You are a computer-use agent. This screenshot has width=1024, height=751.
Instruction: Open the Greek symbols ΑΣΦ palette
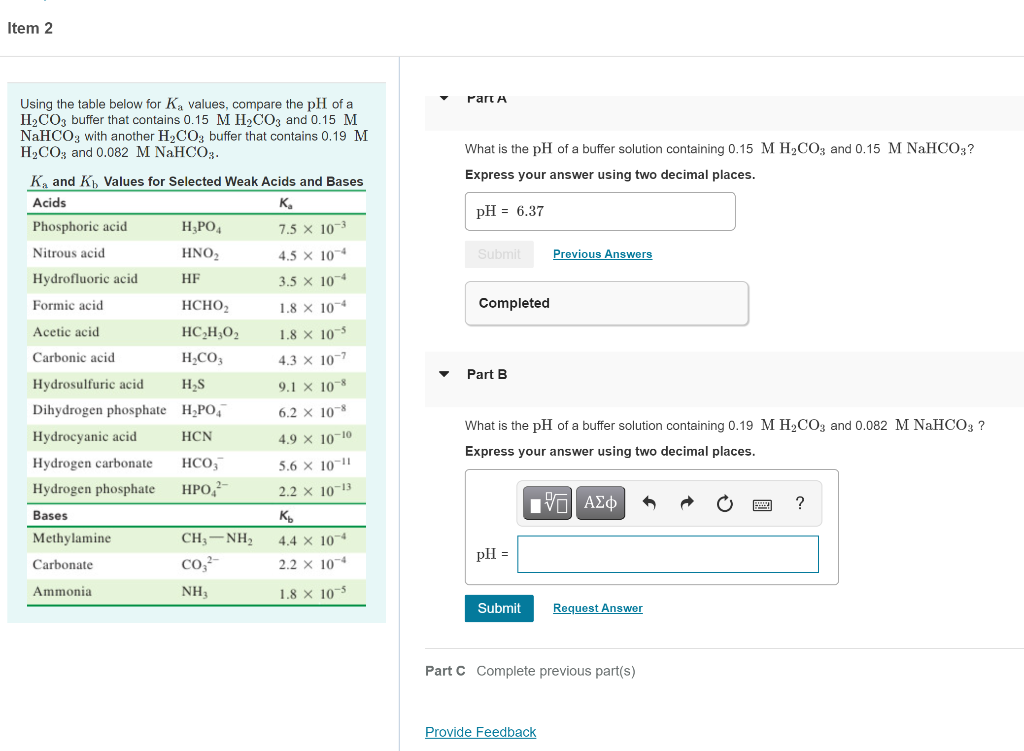pyautogui.click(x=600, y=503)
